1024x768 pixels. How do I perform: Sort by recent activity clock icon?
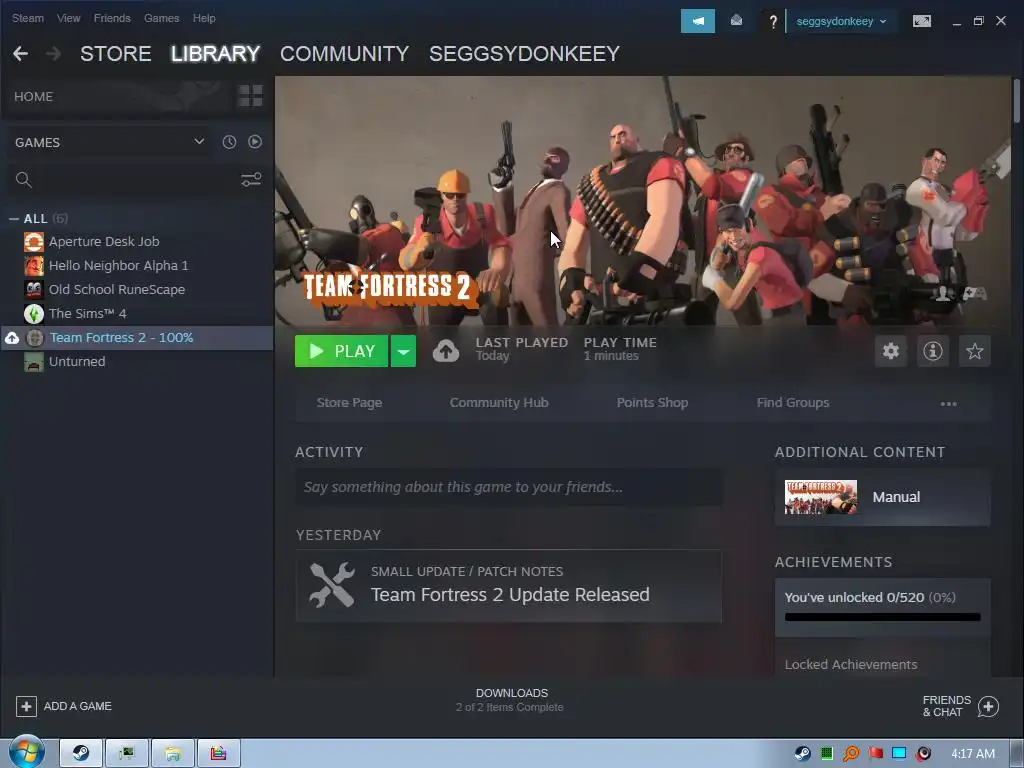(x=229, y=142)
